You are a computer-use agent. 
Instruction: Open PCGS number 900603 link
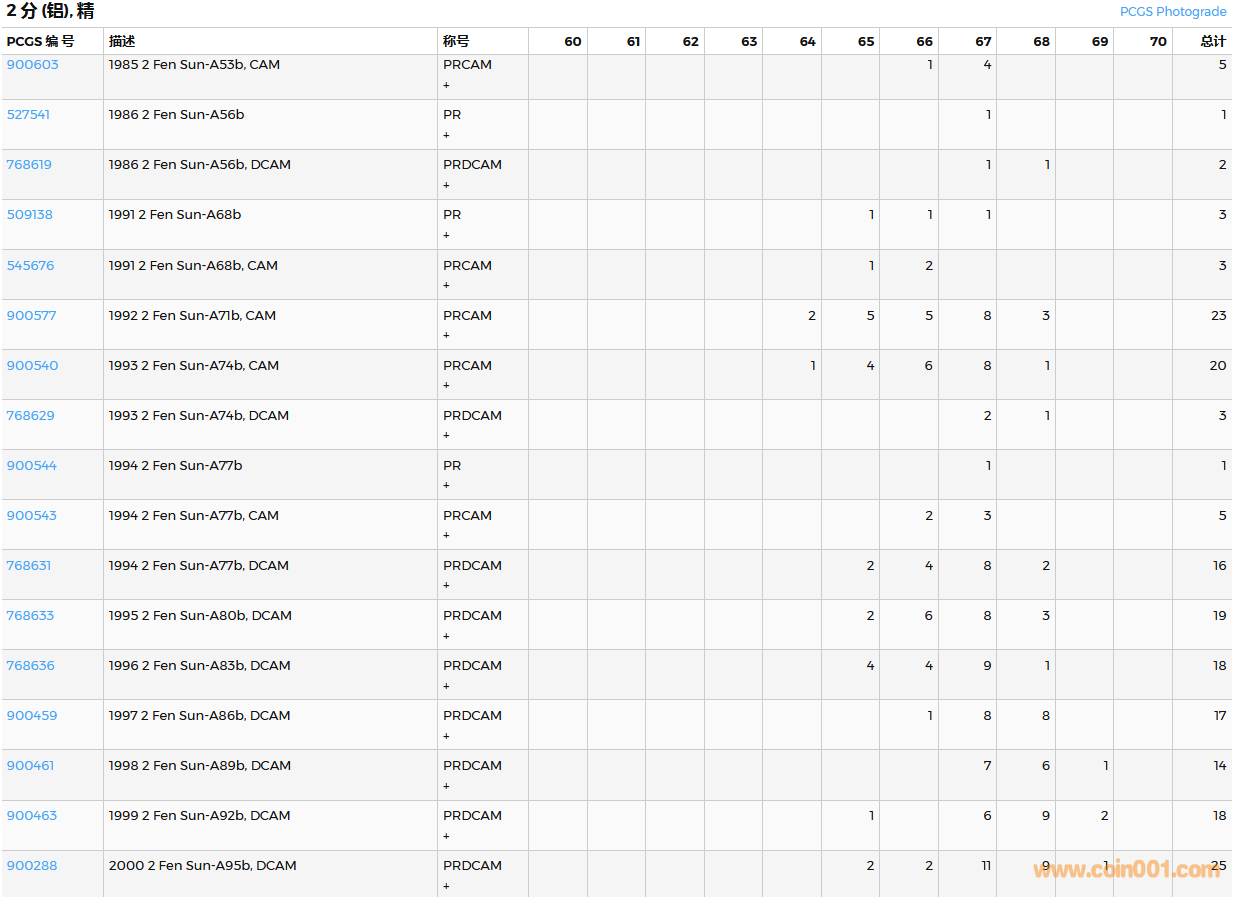tap(33, 65)
